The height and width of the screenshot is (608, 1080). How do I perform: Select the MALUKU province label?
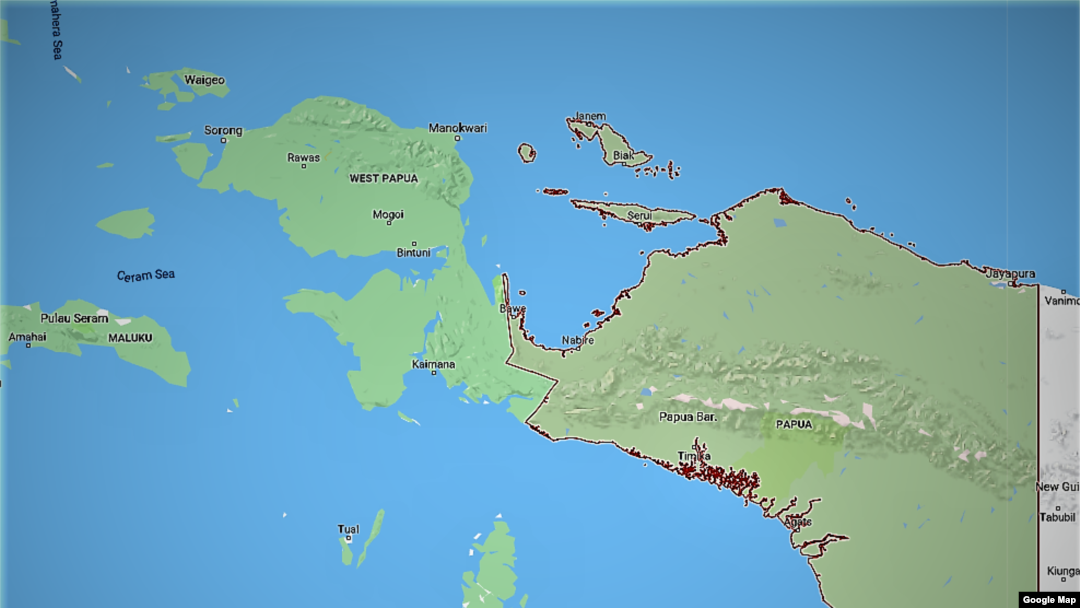130,338
